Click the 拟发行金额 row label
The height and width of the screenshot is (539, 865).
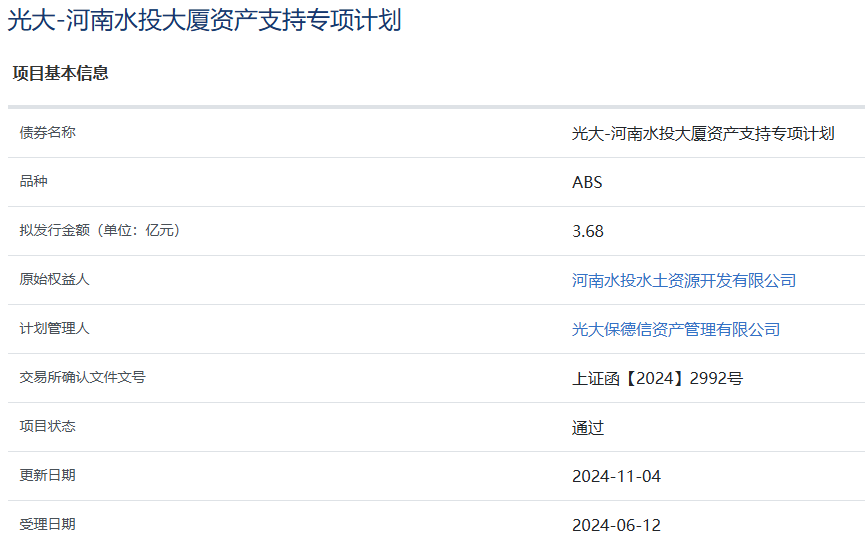pos(99,230)
